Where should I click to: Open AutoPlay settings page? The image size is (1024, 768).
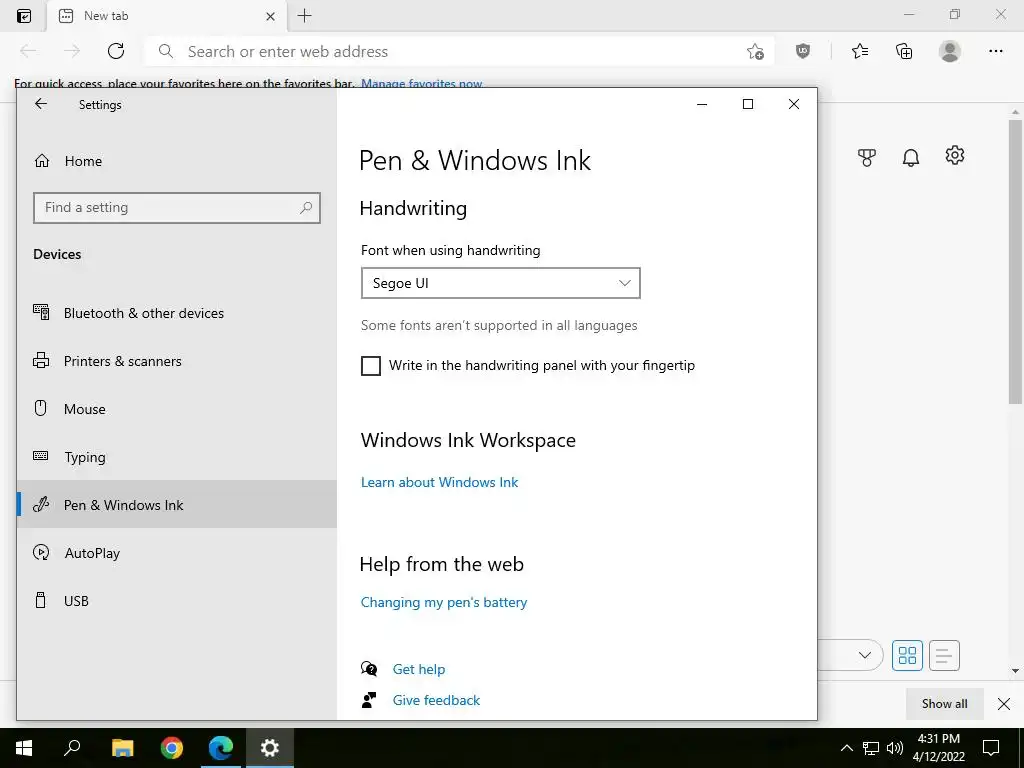pyautogui.click(x=176, y=553)
